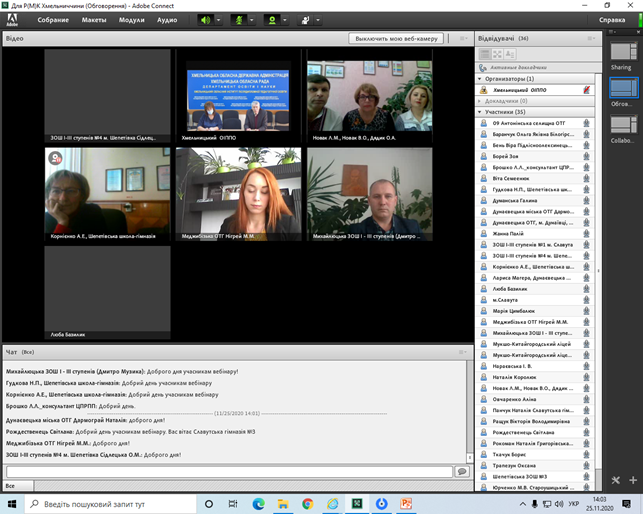643x514 pixels.
Task: Click the Adobe logo in the menu bar
Action: pyautogui.click(x=12, y=19)
